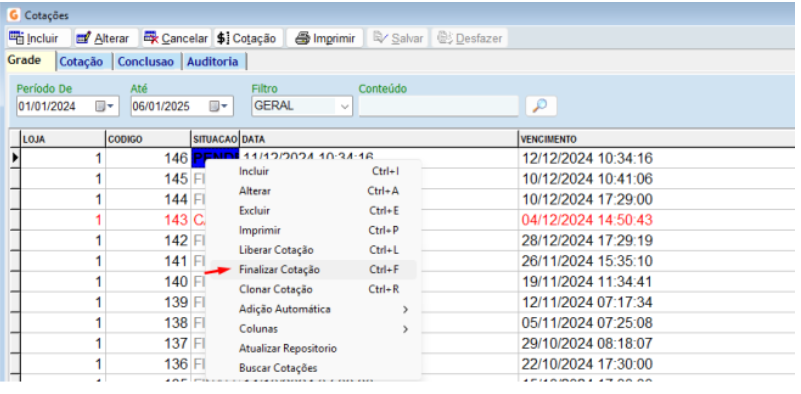Viewport: 801px width, 394px height.
Task: Select Liberar Cotação in context menu
Action: tap(313, 250)
